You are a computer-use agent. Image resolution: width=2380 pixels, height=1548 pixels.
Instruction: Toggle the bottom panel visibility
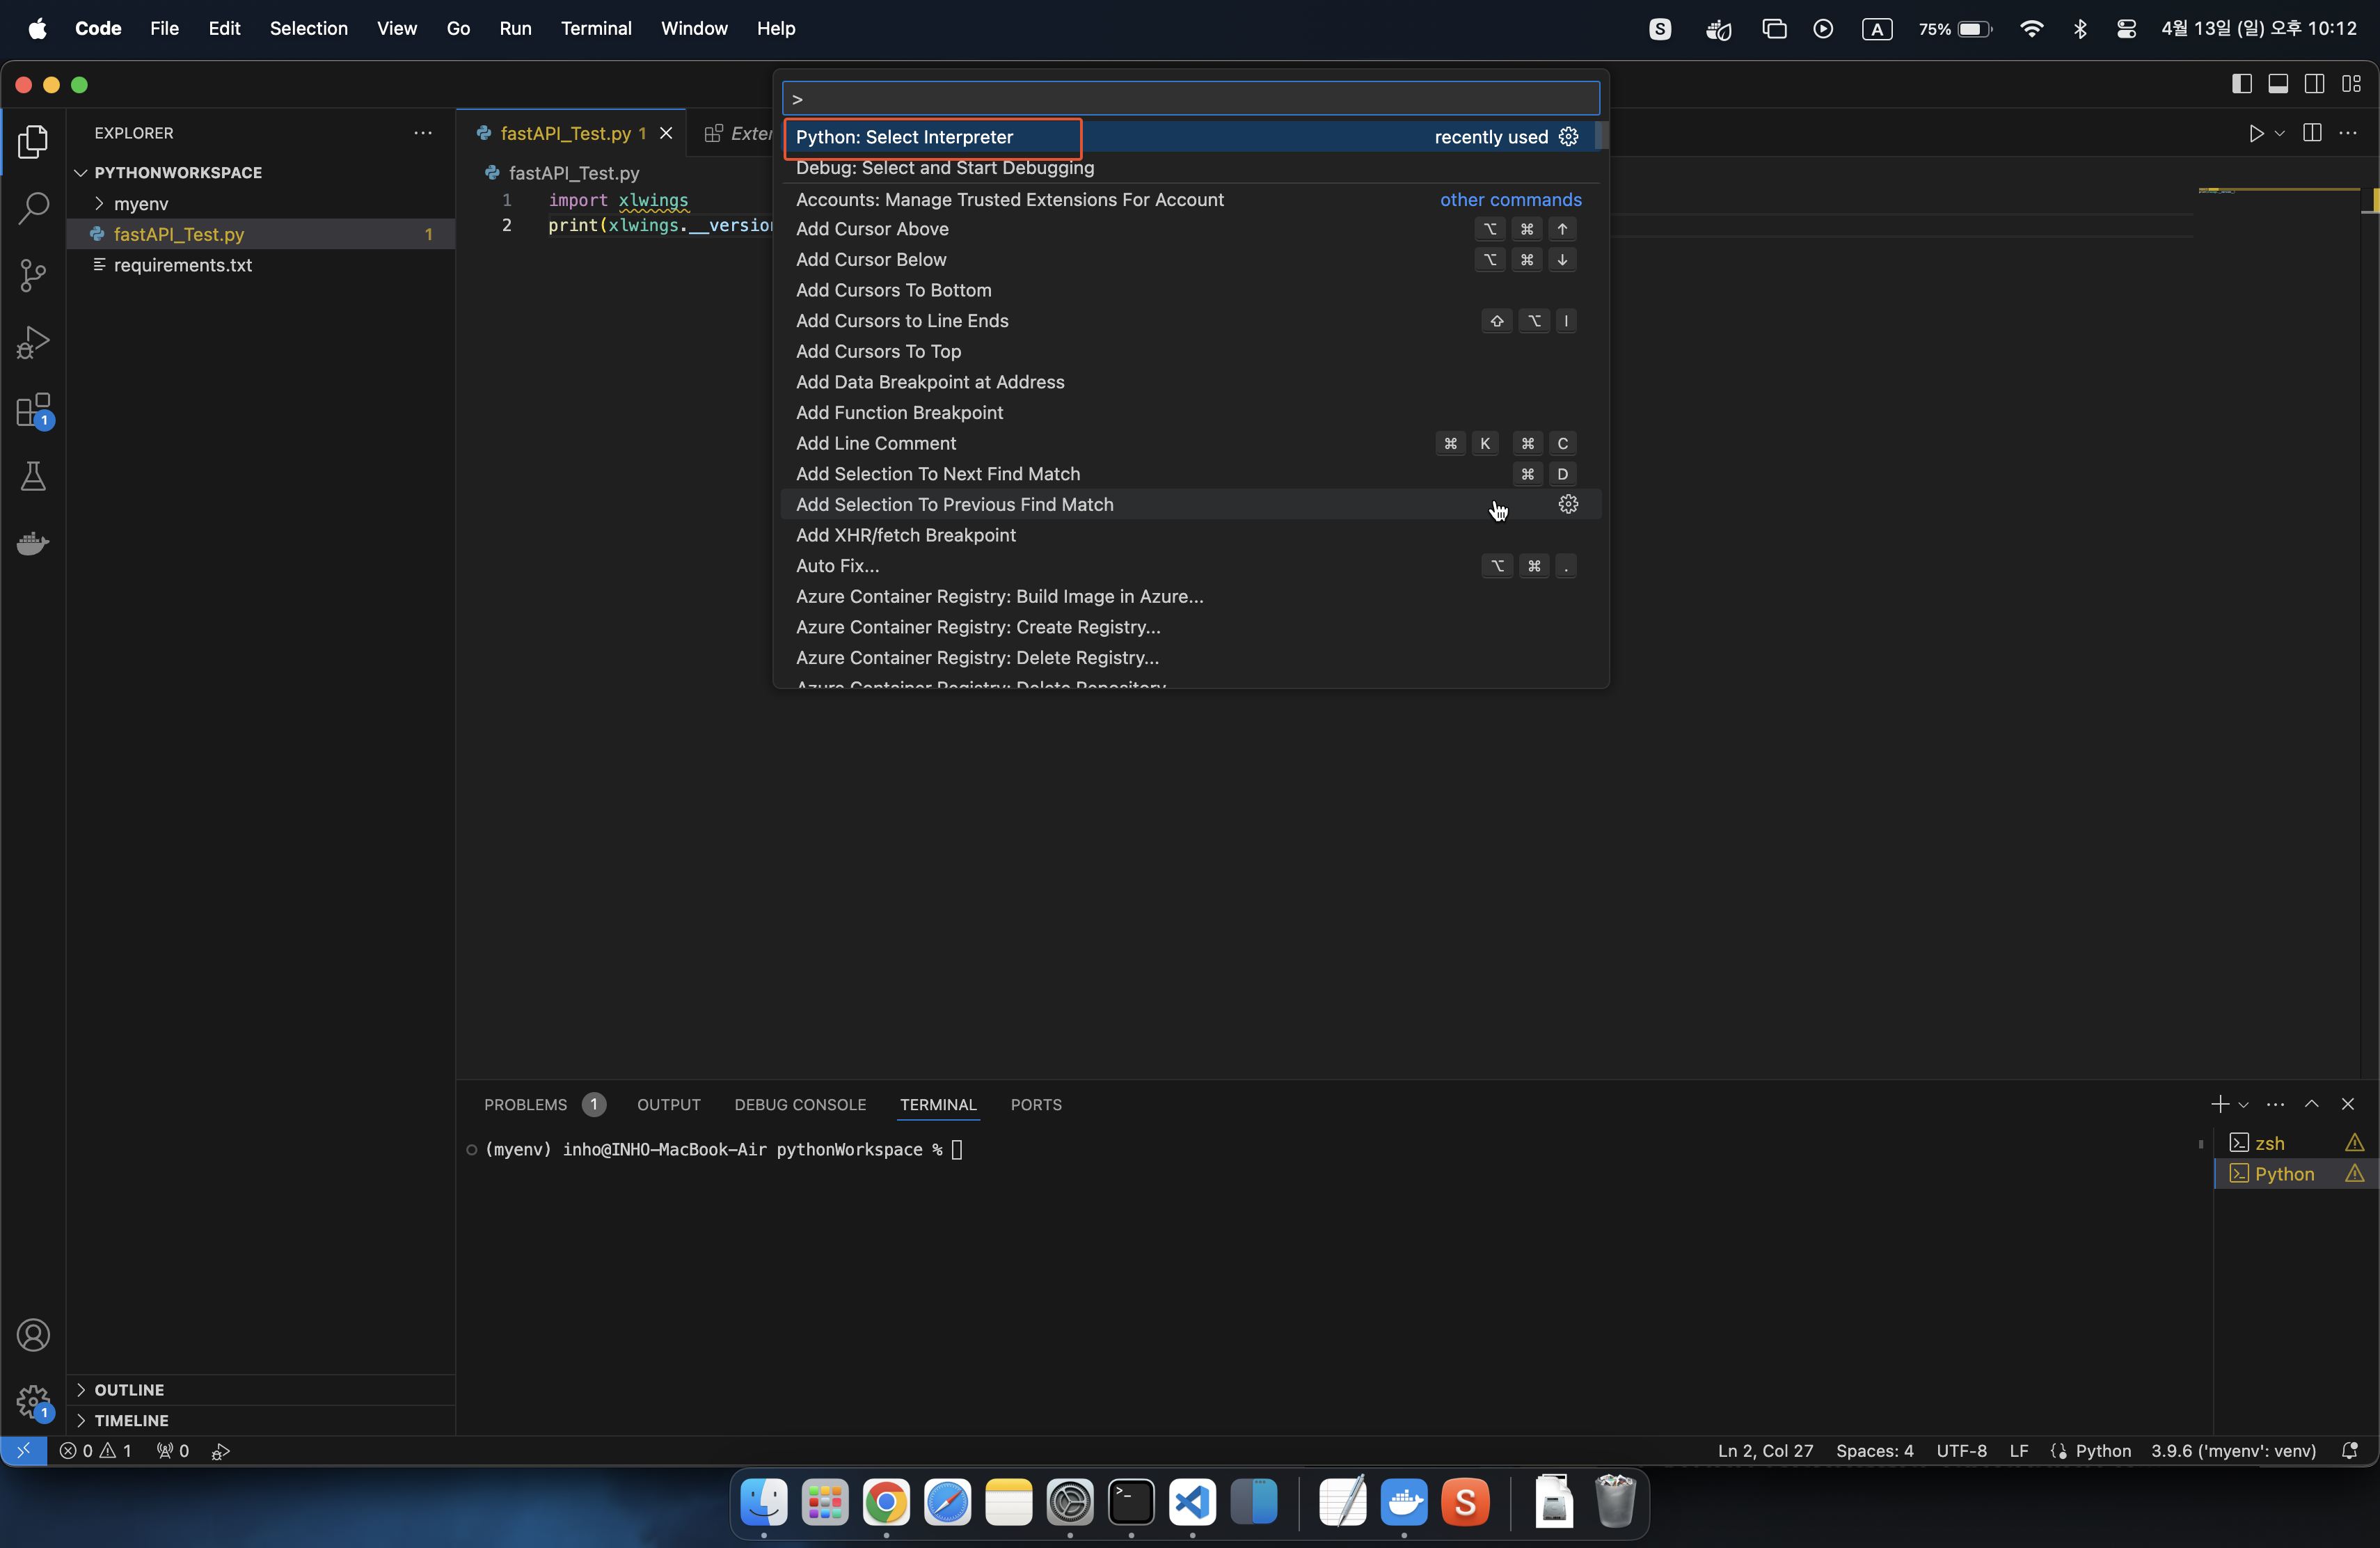click(2278, 84)
